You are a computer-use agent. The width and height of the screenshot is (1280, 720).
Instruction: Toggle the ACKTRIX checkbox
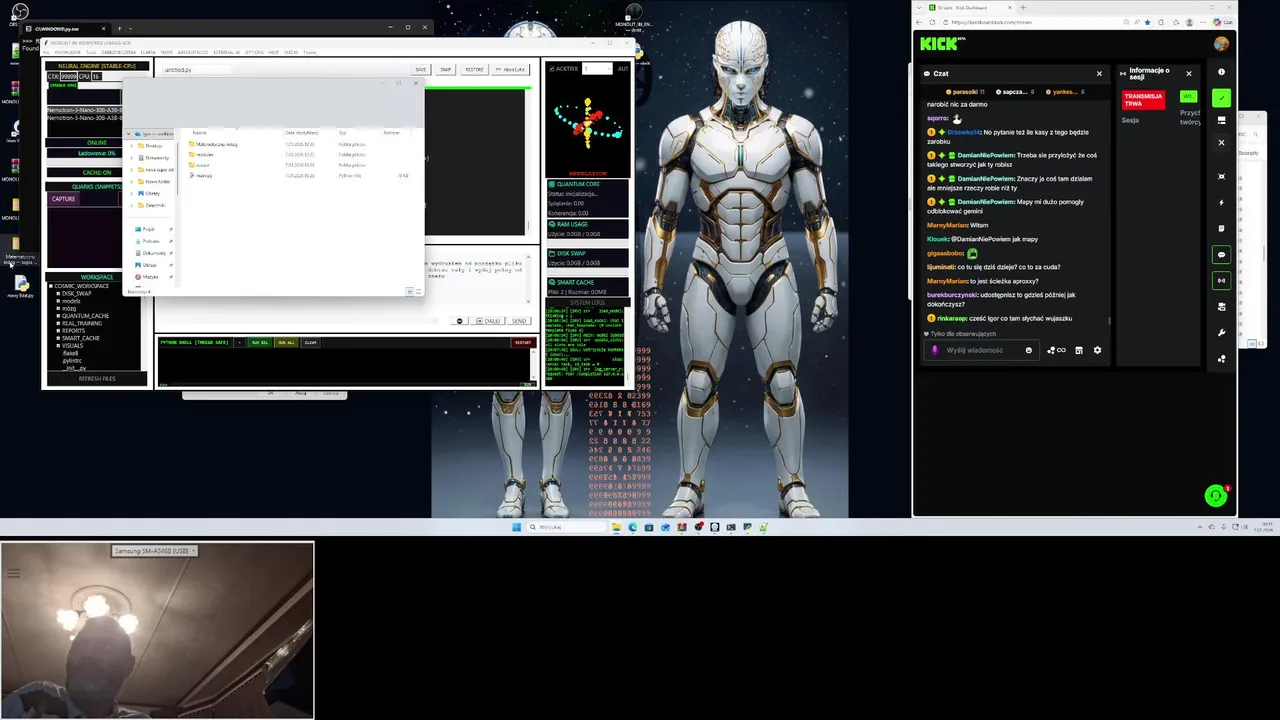click(551, 69)
